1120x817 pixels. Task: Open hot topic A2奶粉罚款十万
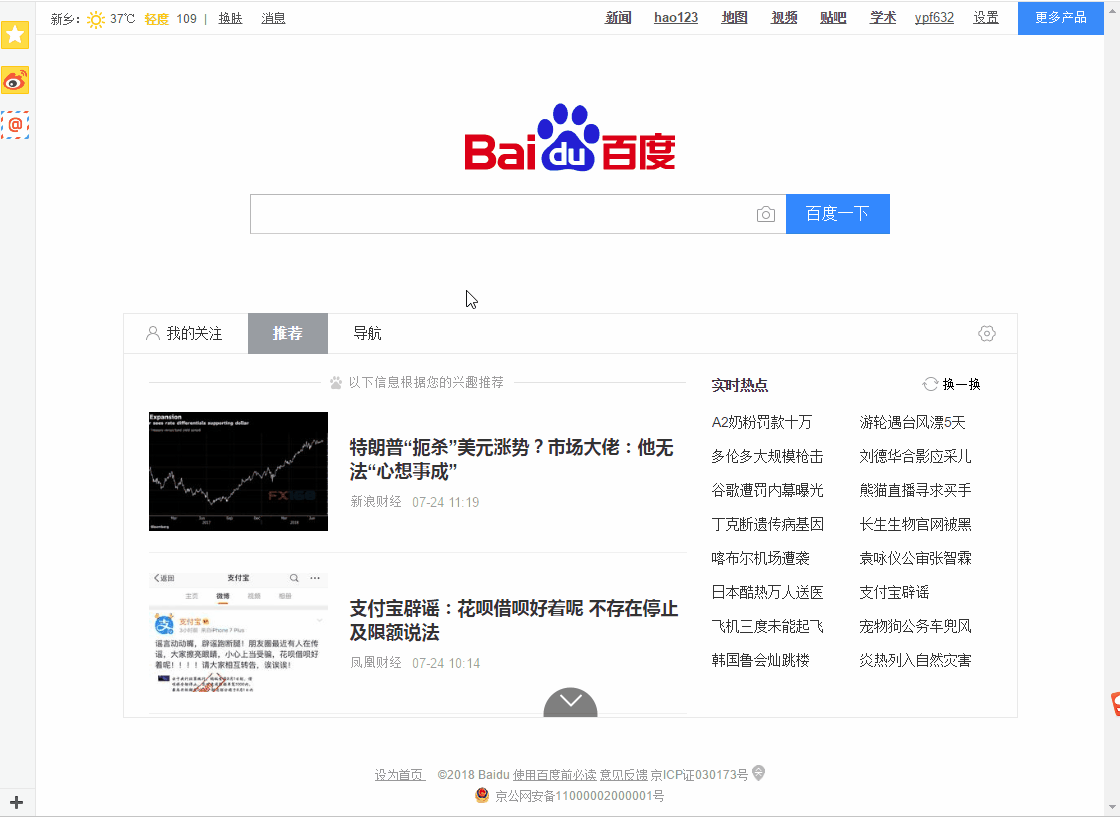pyautogui.click(x=761, y=422)
